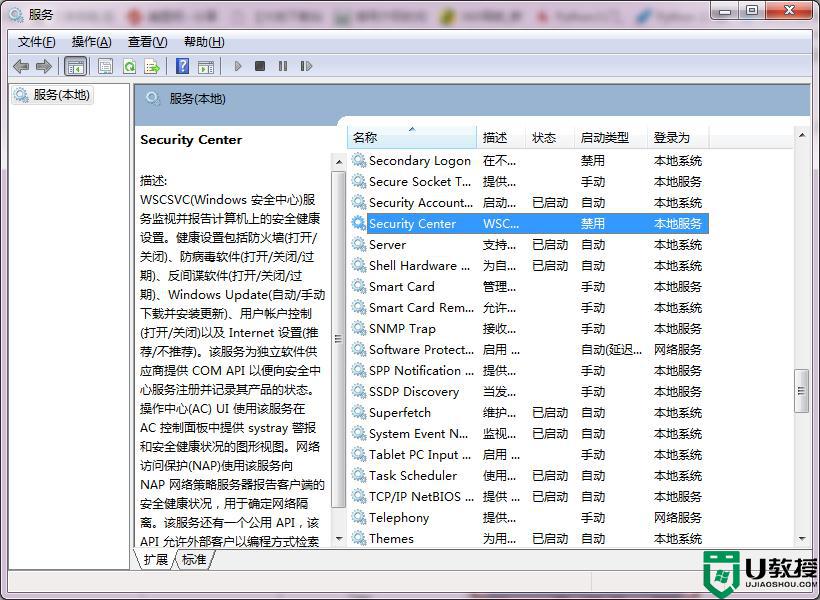This screenshot has width=820, height=600.
Task: Click the 已启动 status of the Server service
Action: tap(550, 244)
